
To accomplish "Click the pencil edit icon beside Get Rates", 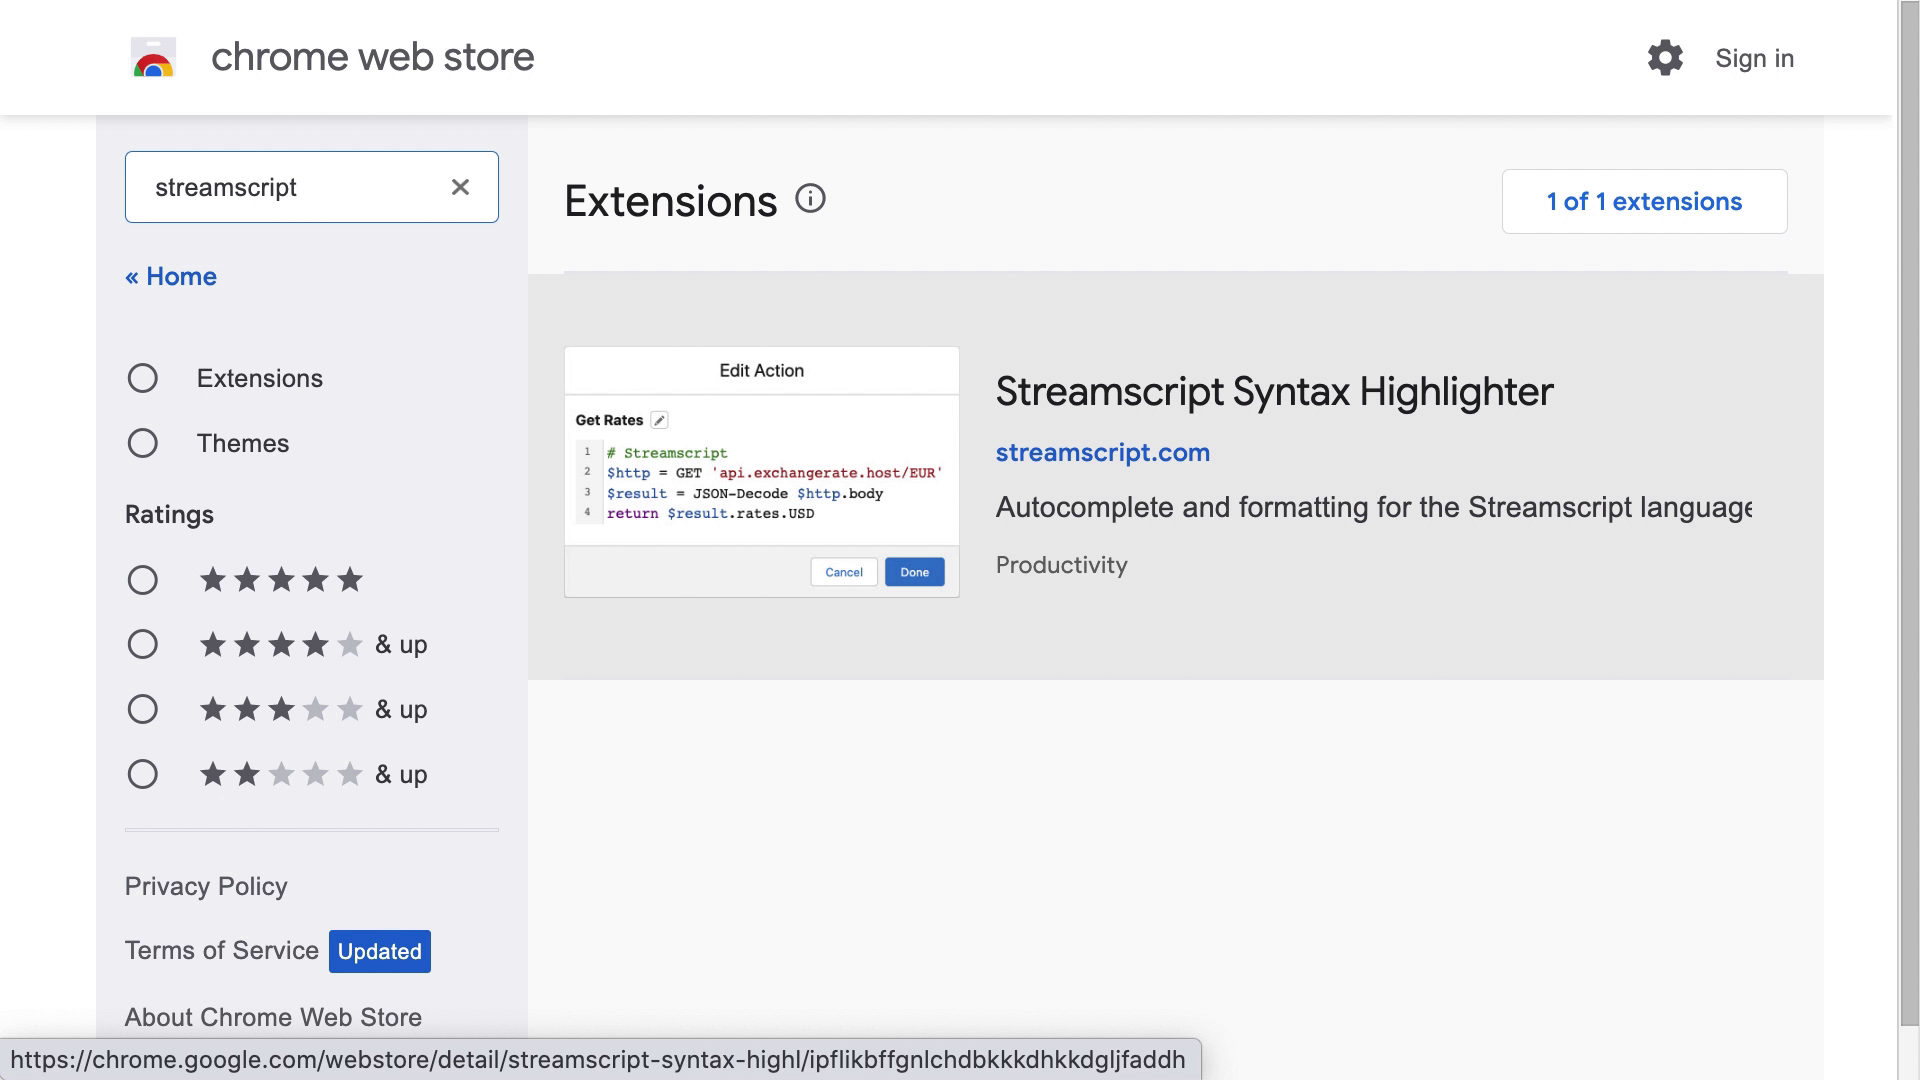I will pos(659,420).
